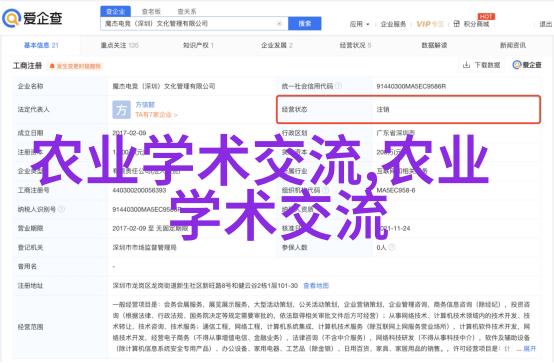
Task: Switch to 新闻资讯 tab
Action: 513,45
